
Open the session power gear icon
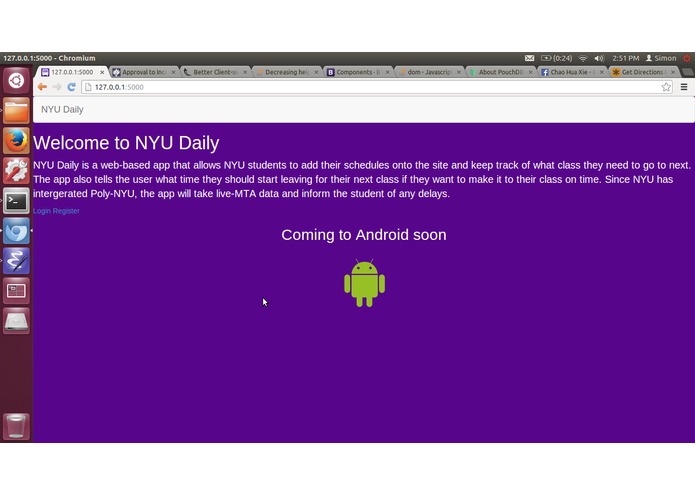pos(687,58)
